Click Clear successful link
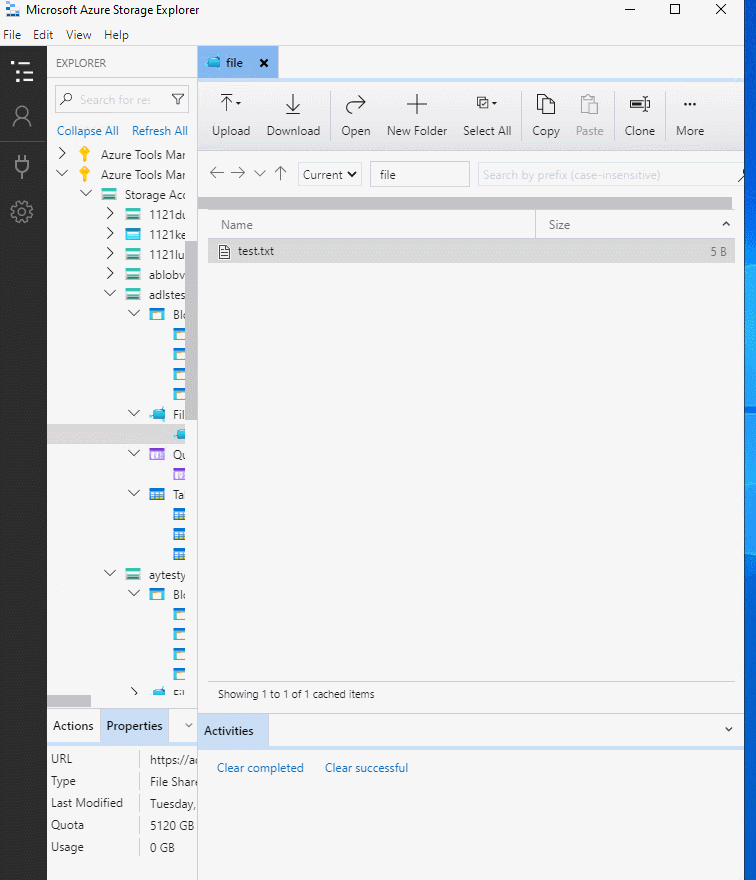 coord(366,768)
